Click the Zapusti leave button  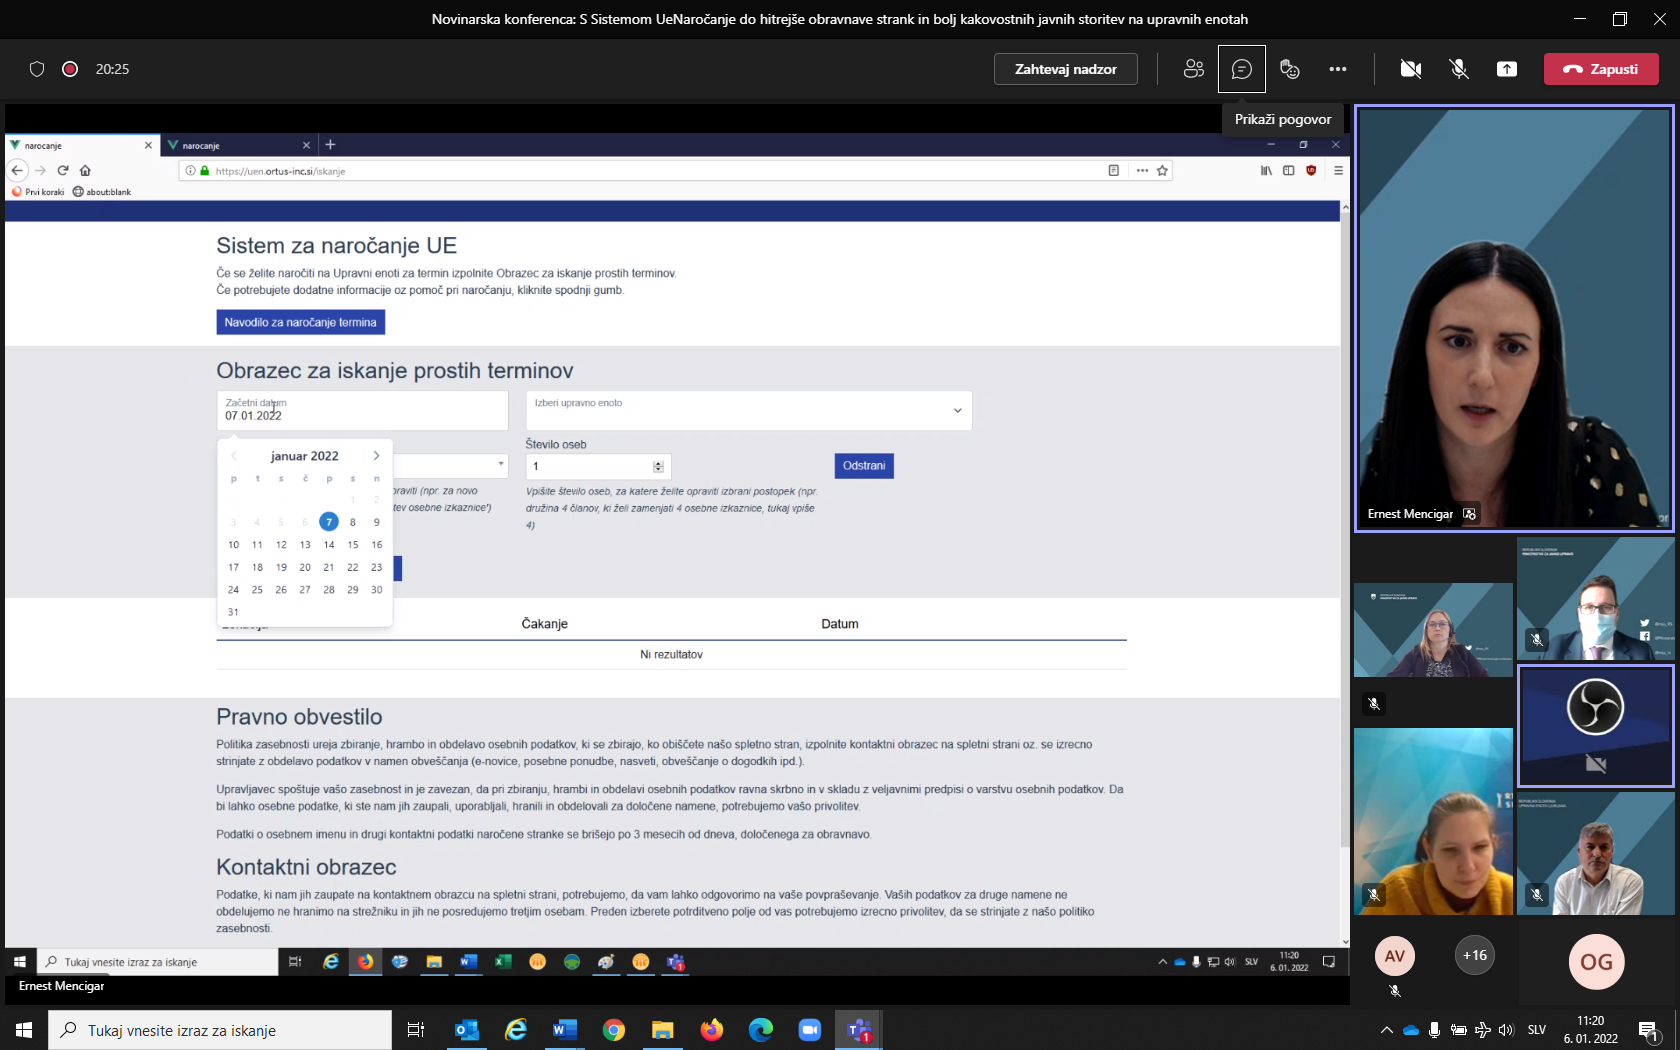1601,69
